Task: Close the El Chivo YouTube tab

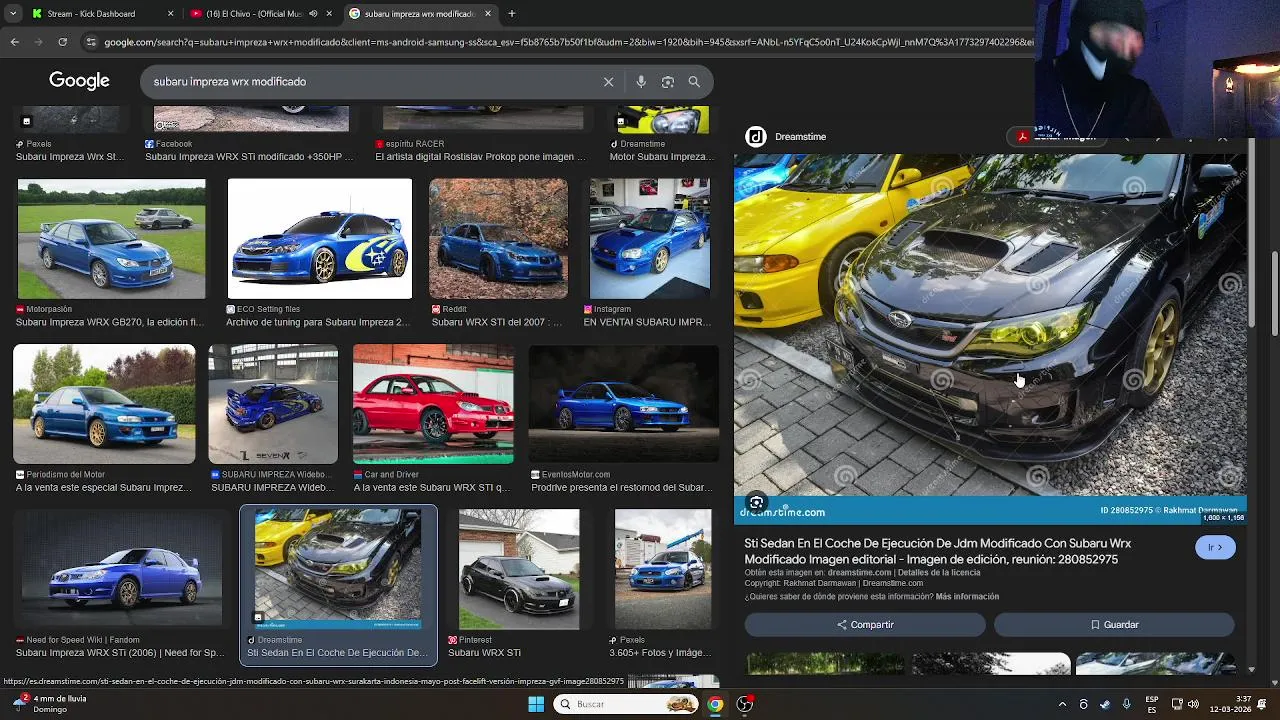Action: click(x=329, y=14)
